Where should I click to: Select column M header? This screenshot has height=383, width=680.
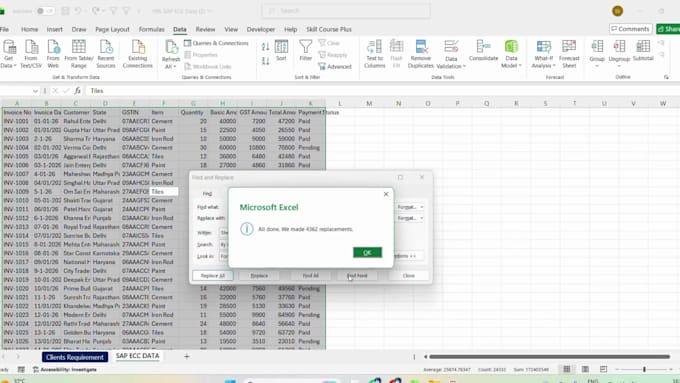[x=369, y=103]
